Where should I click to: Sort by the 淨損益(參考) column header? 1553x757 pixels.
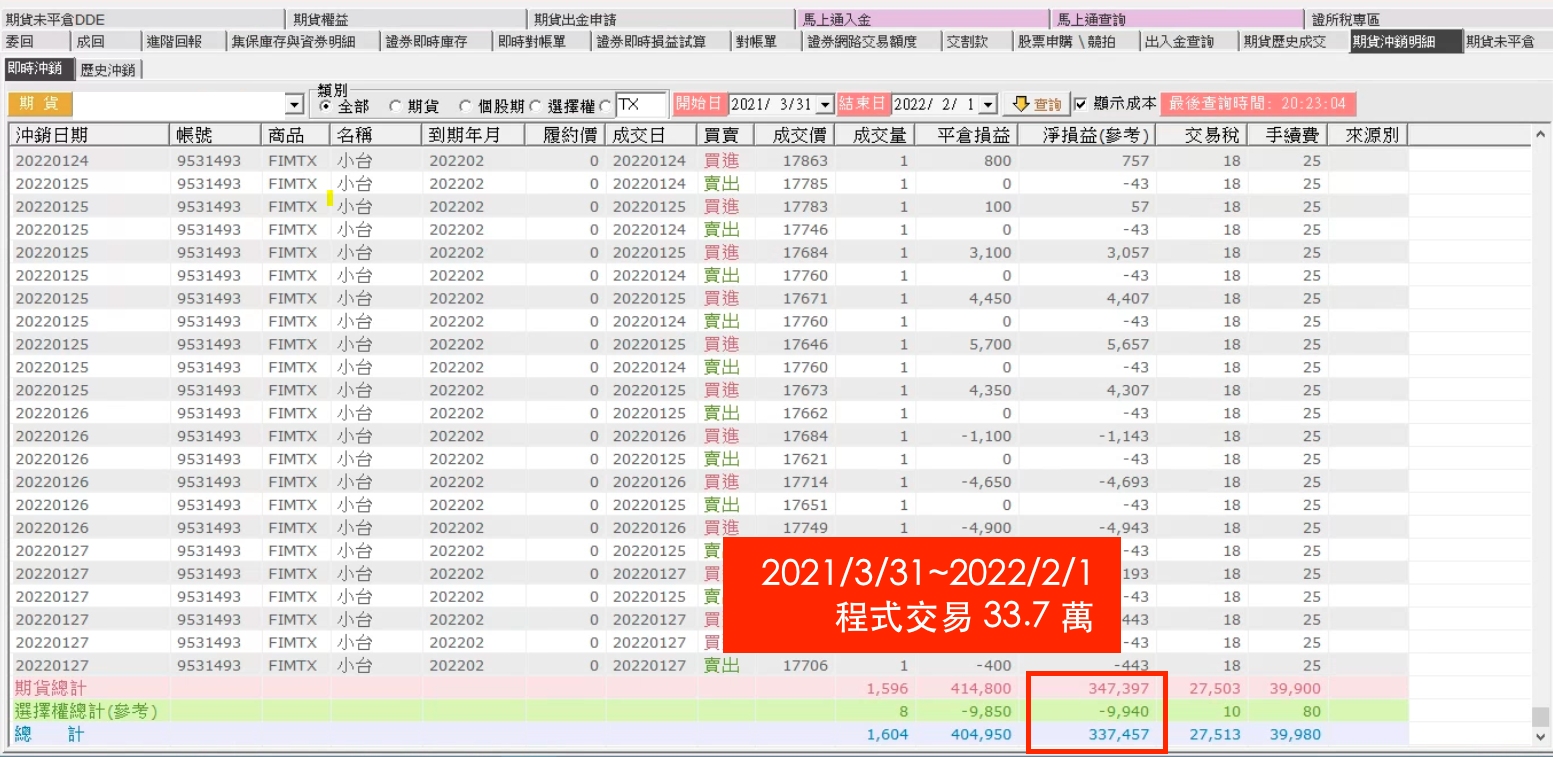click(1089, 135)
